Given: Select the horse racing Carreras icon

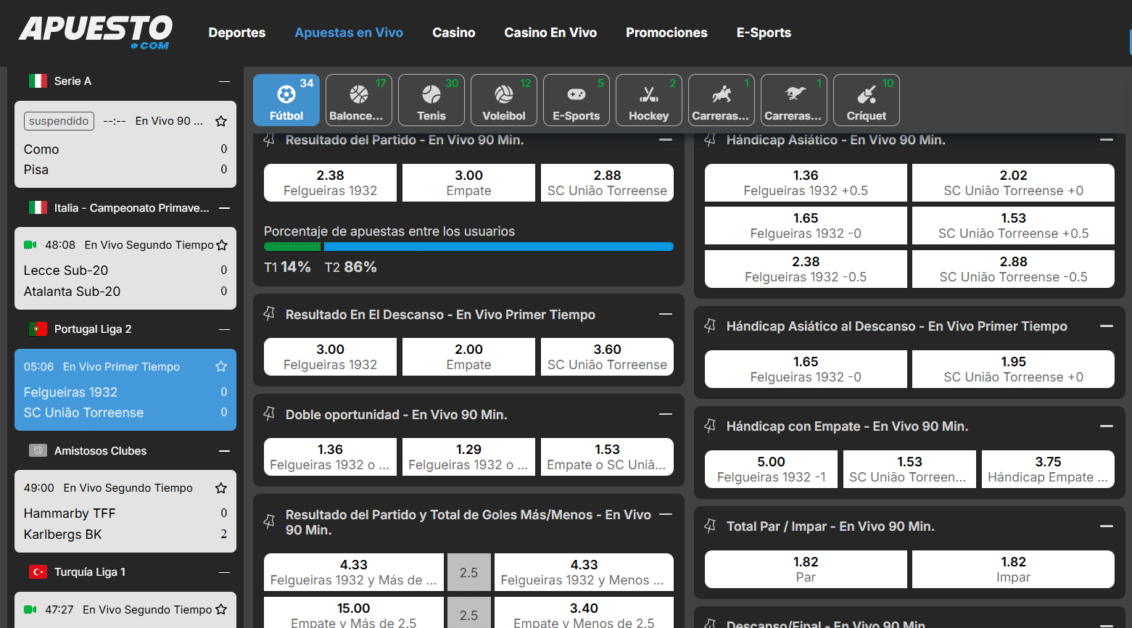Looking at the screenshot, I should (x=721, y=100).
